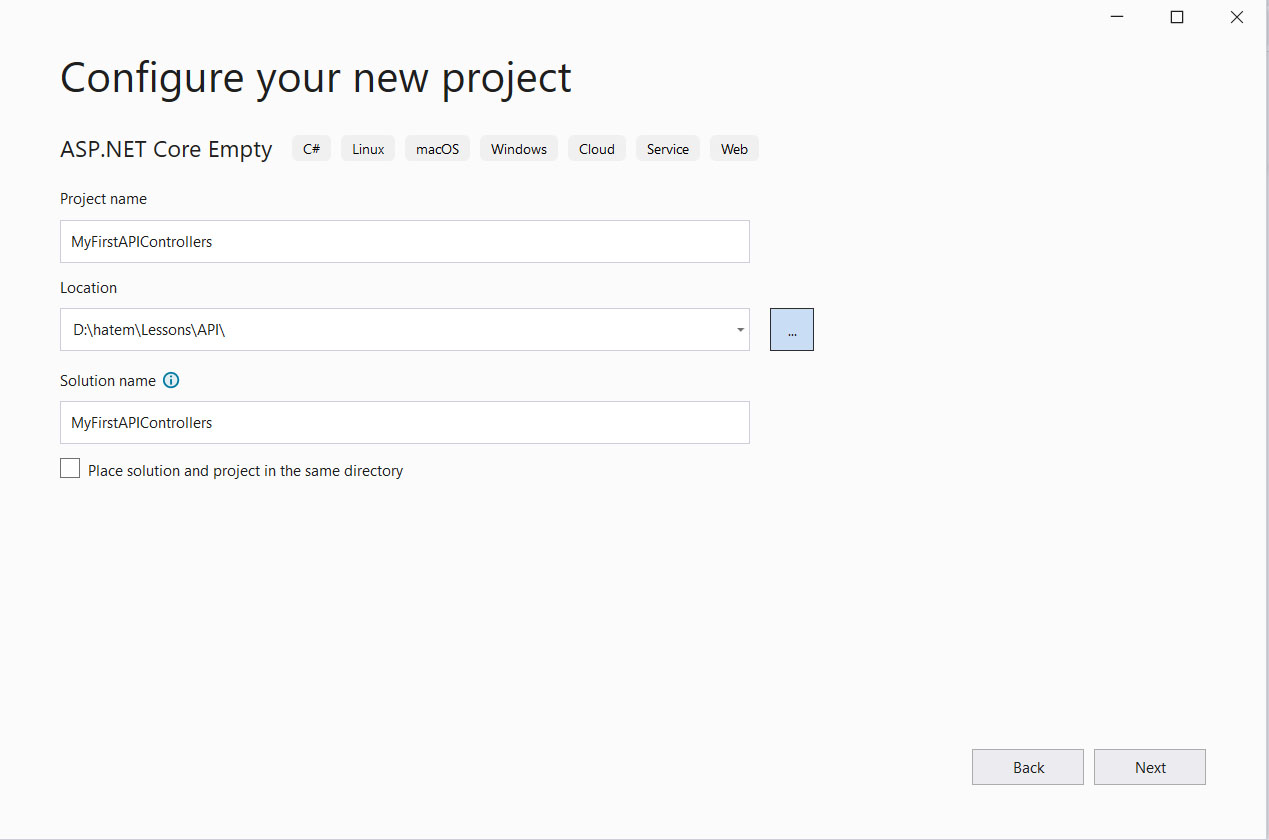Click the ASP.NET Core Empty template heading

tap(166, 149)
